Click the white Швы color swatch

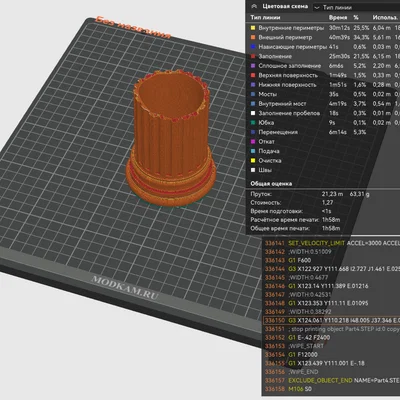253,170
